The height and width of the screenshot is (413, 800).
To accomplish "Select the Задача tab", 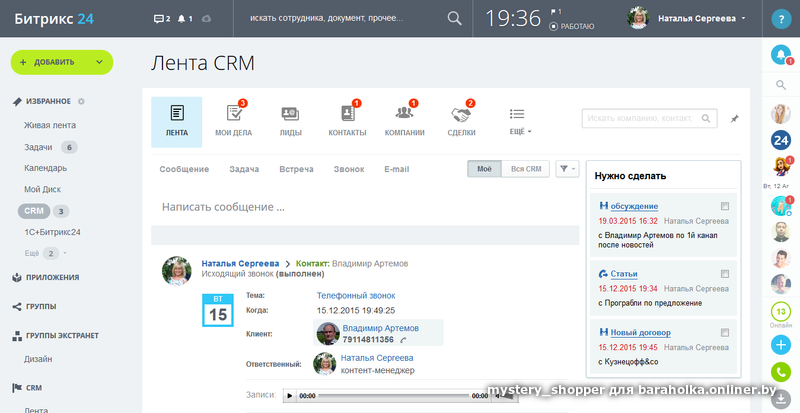I will (244, 169).
